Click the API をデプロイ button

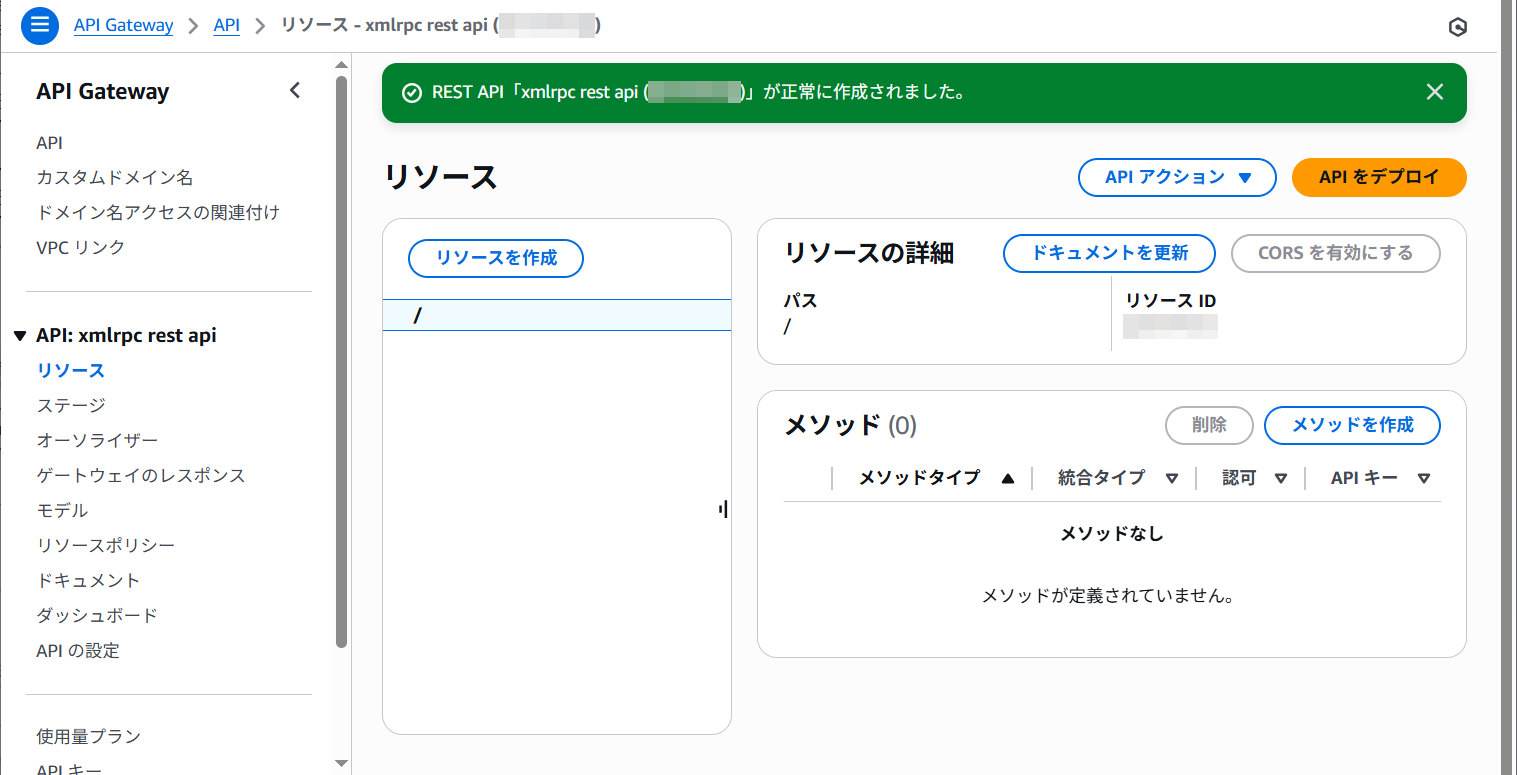click(x=1378, y=177)
